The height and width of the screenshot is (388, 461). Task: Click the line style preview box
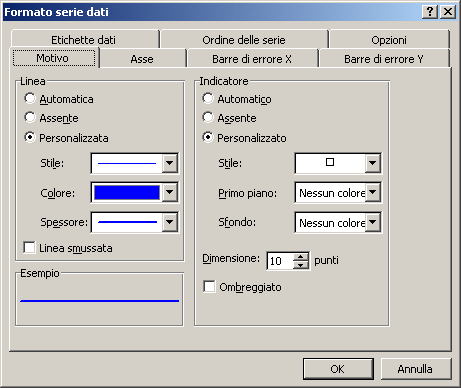point(127,163)
